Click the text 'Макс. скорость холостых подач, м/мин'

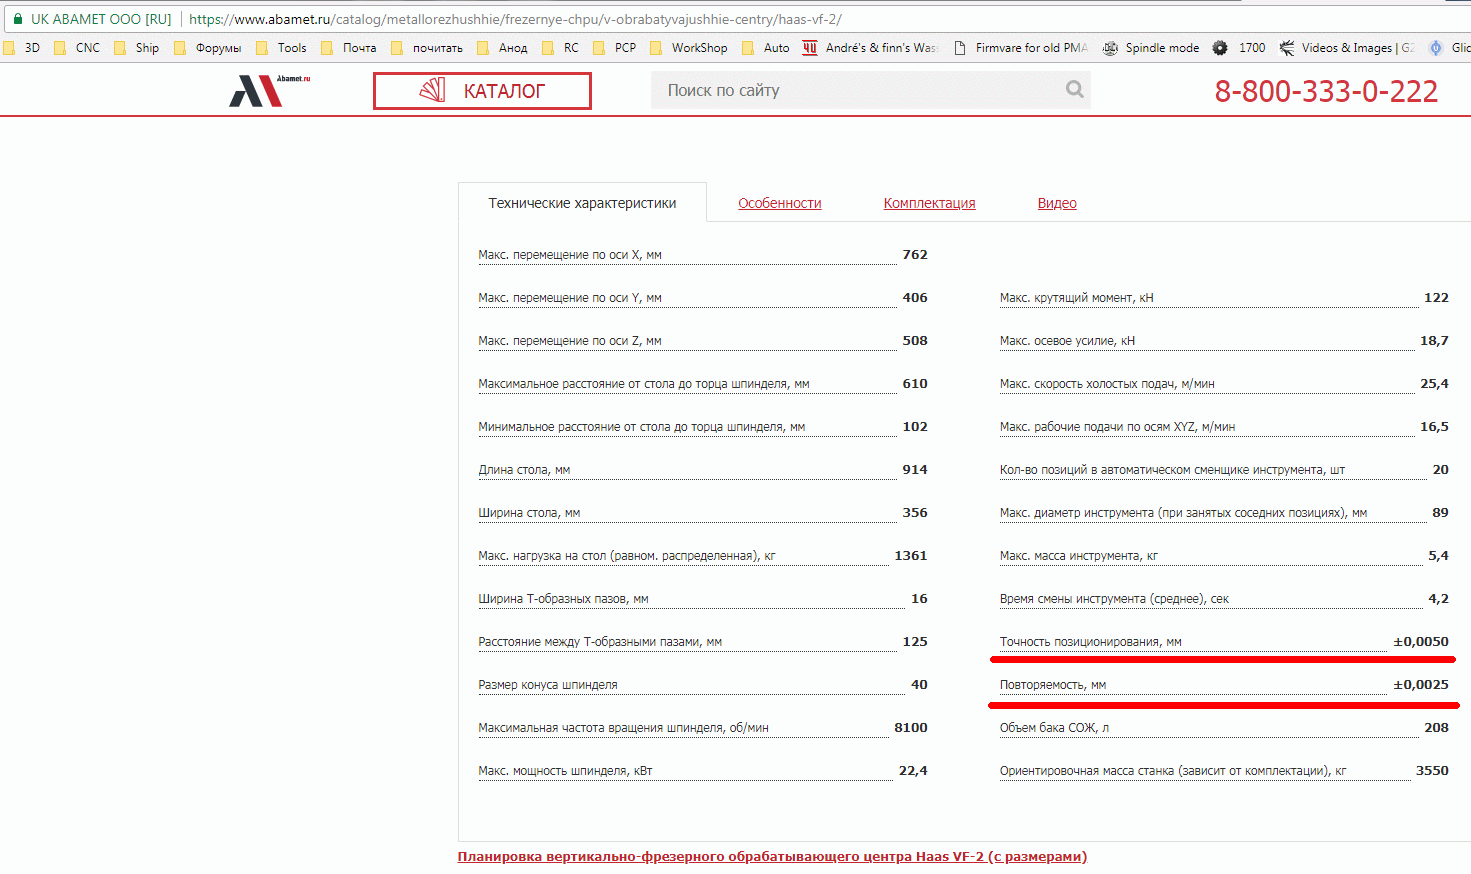tap(1107, 384)
